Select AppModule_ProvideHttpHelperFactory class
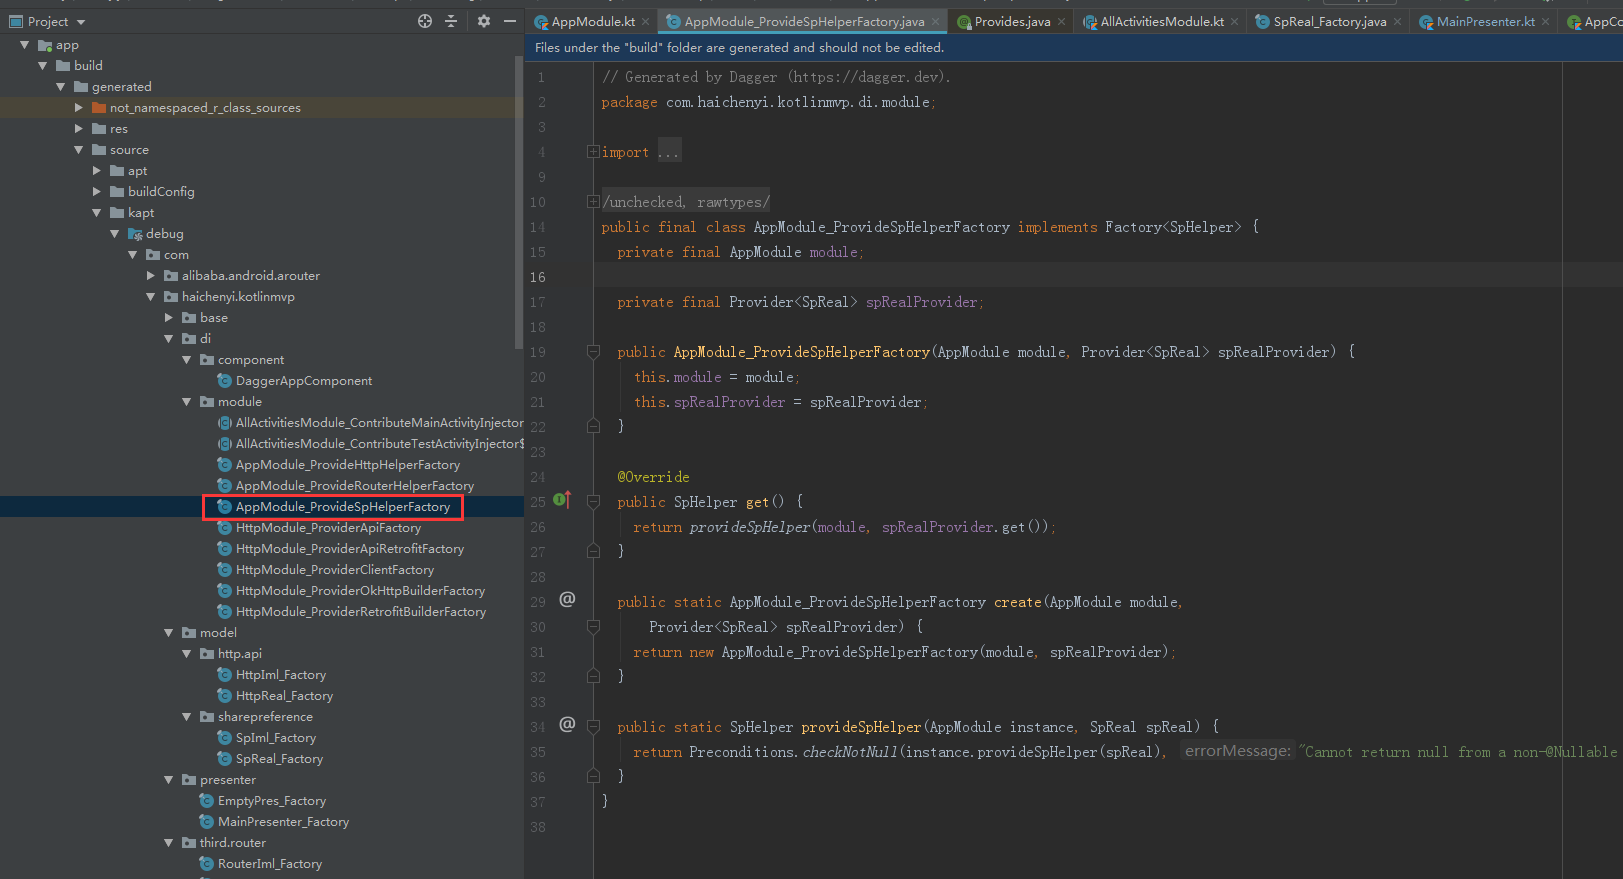This screenshot has height=879, width=1623. [348, 465]
